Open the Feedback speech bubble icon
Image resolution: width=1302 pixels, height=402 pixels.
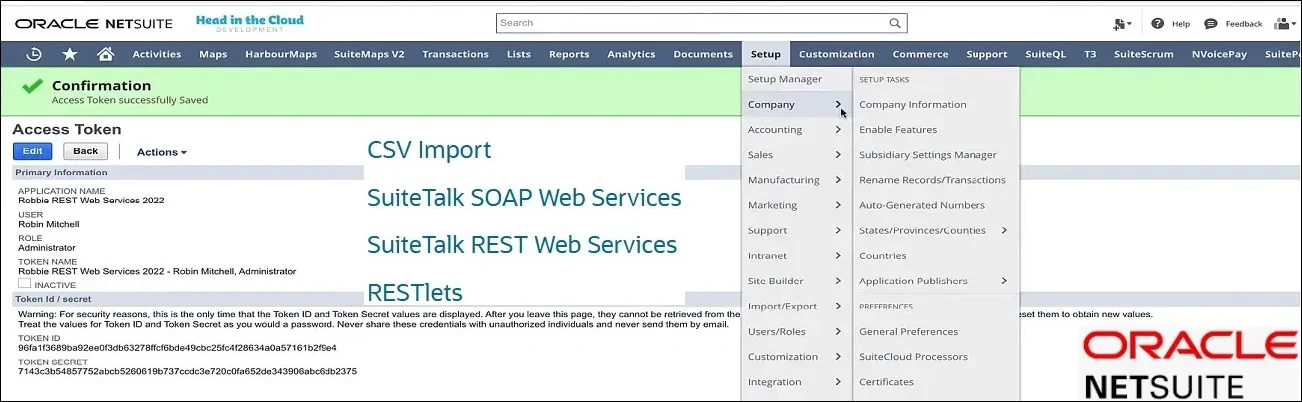click(x=1211, y=23)
